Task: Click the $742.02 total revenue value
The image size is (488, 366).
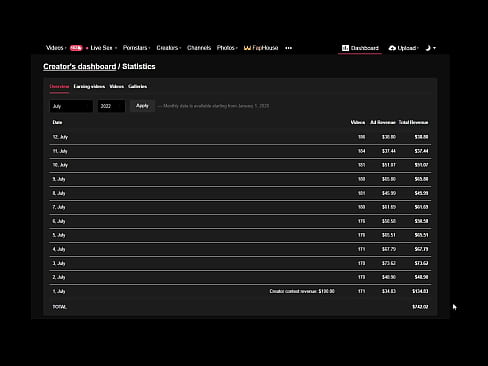Action: coord(420,307)
